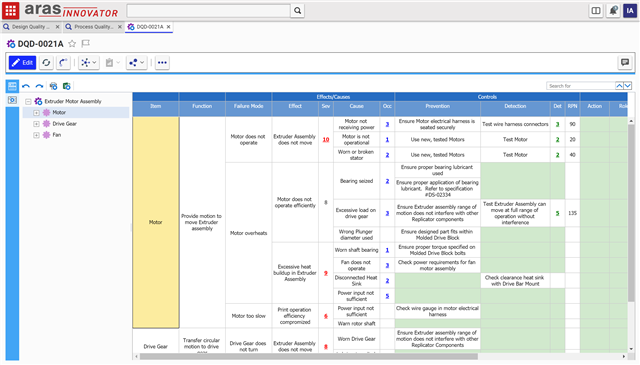640x365 pixels.
Task: Close the Process Quality tab
Action: [x=120, y=27]
